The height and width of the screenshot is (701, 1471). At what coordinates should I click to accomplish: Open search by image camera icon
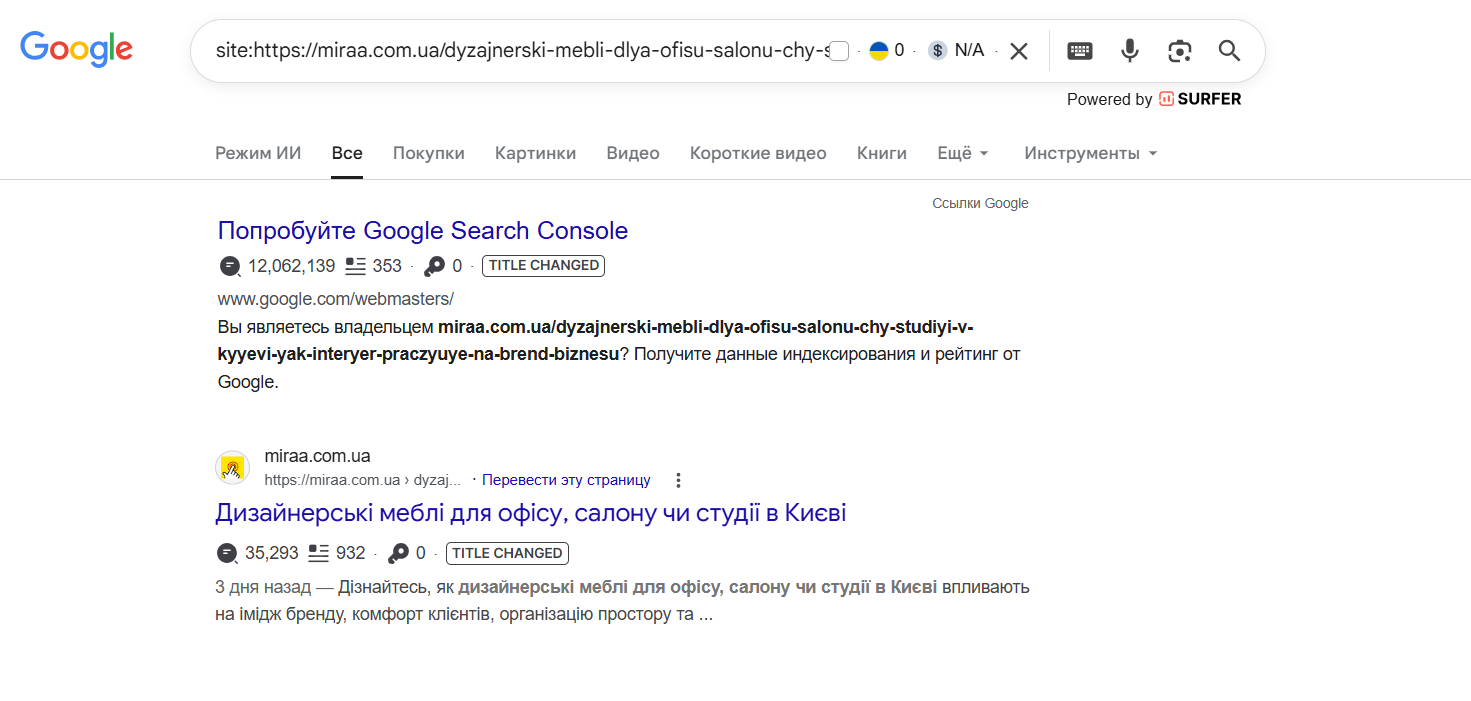pos(1180,51)
